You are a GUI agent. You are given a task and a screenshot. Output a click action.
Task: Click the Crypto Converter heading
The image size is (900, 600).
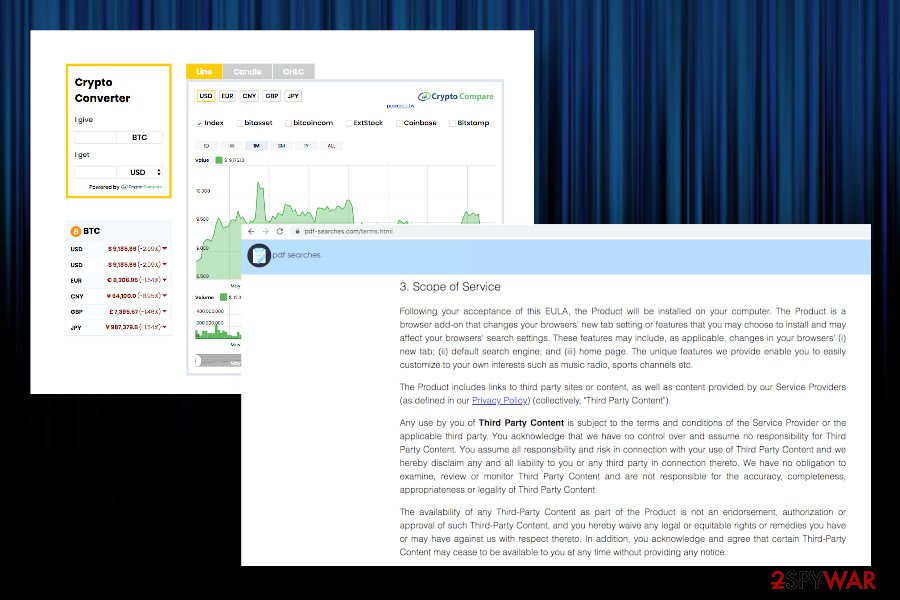(x=102, y=90)
